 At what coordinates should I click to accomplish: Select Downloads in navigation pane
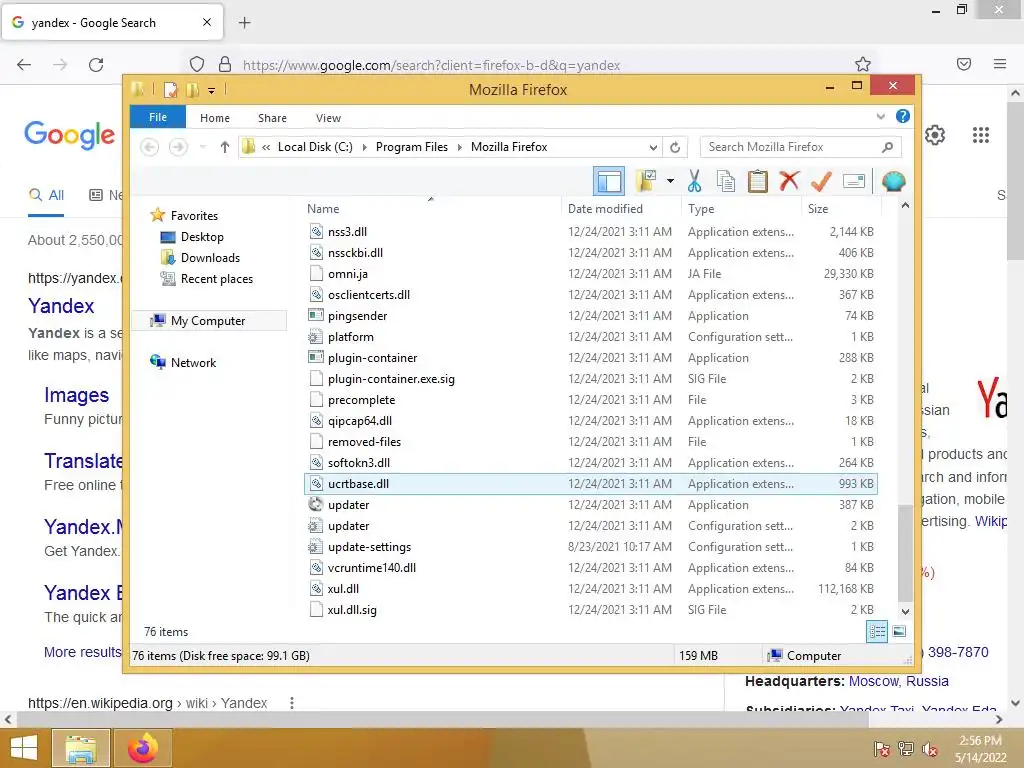pyautogui.click(x=210, y=257)
